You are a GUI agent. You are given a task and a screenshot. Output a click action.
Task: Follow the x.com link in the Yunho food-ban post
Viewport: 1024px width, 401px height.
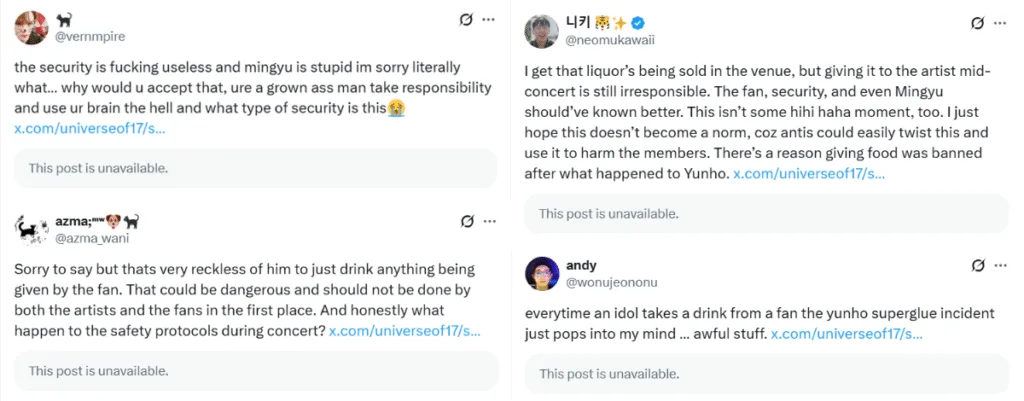pyautogui.click(x=808, y=174)
